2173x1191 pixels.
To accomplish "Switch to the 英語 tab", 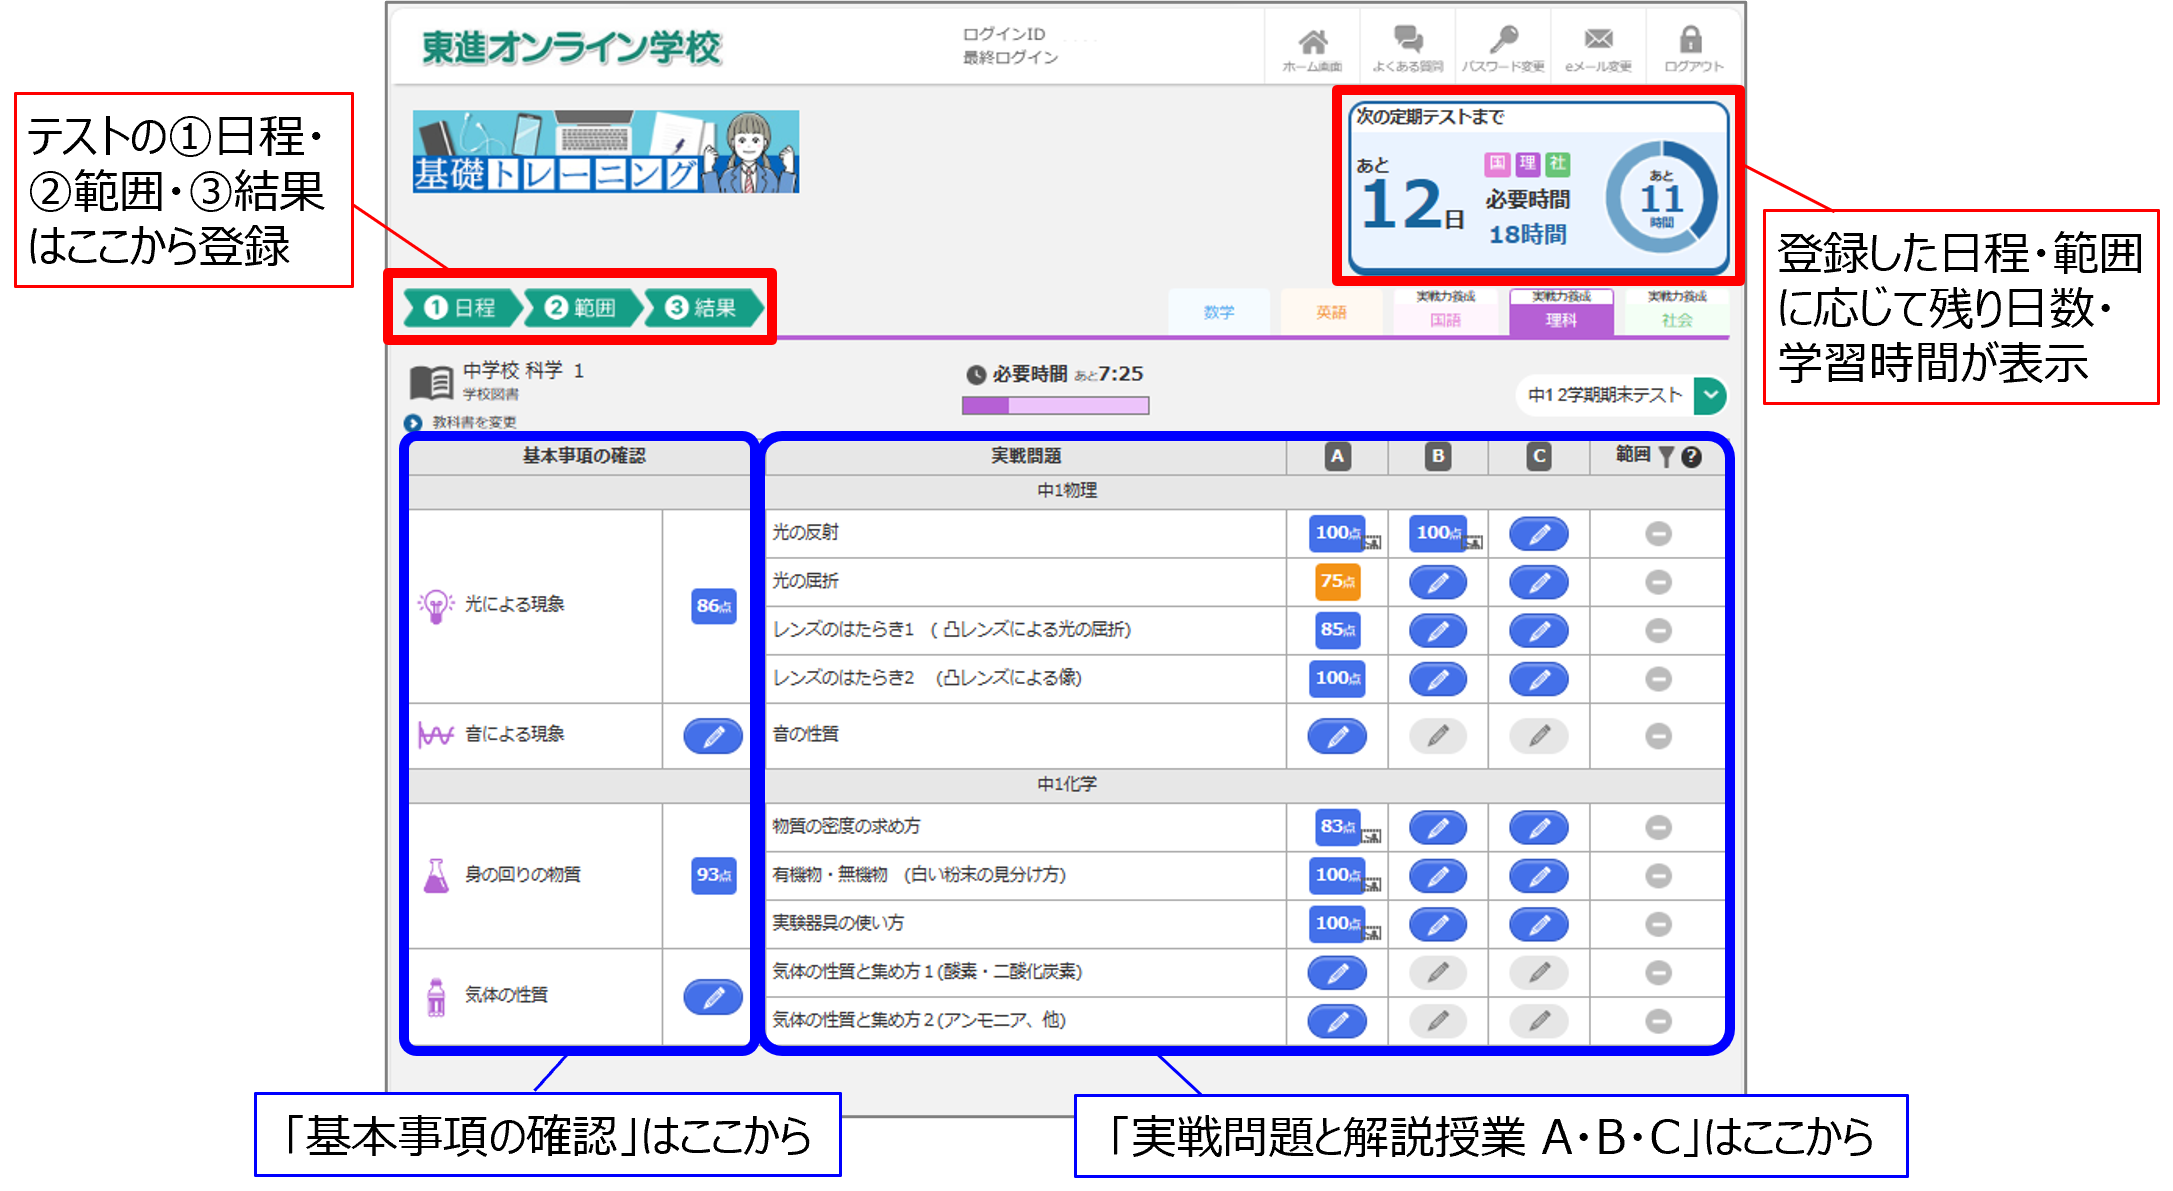I will tap(1331, 312).
